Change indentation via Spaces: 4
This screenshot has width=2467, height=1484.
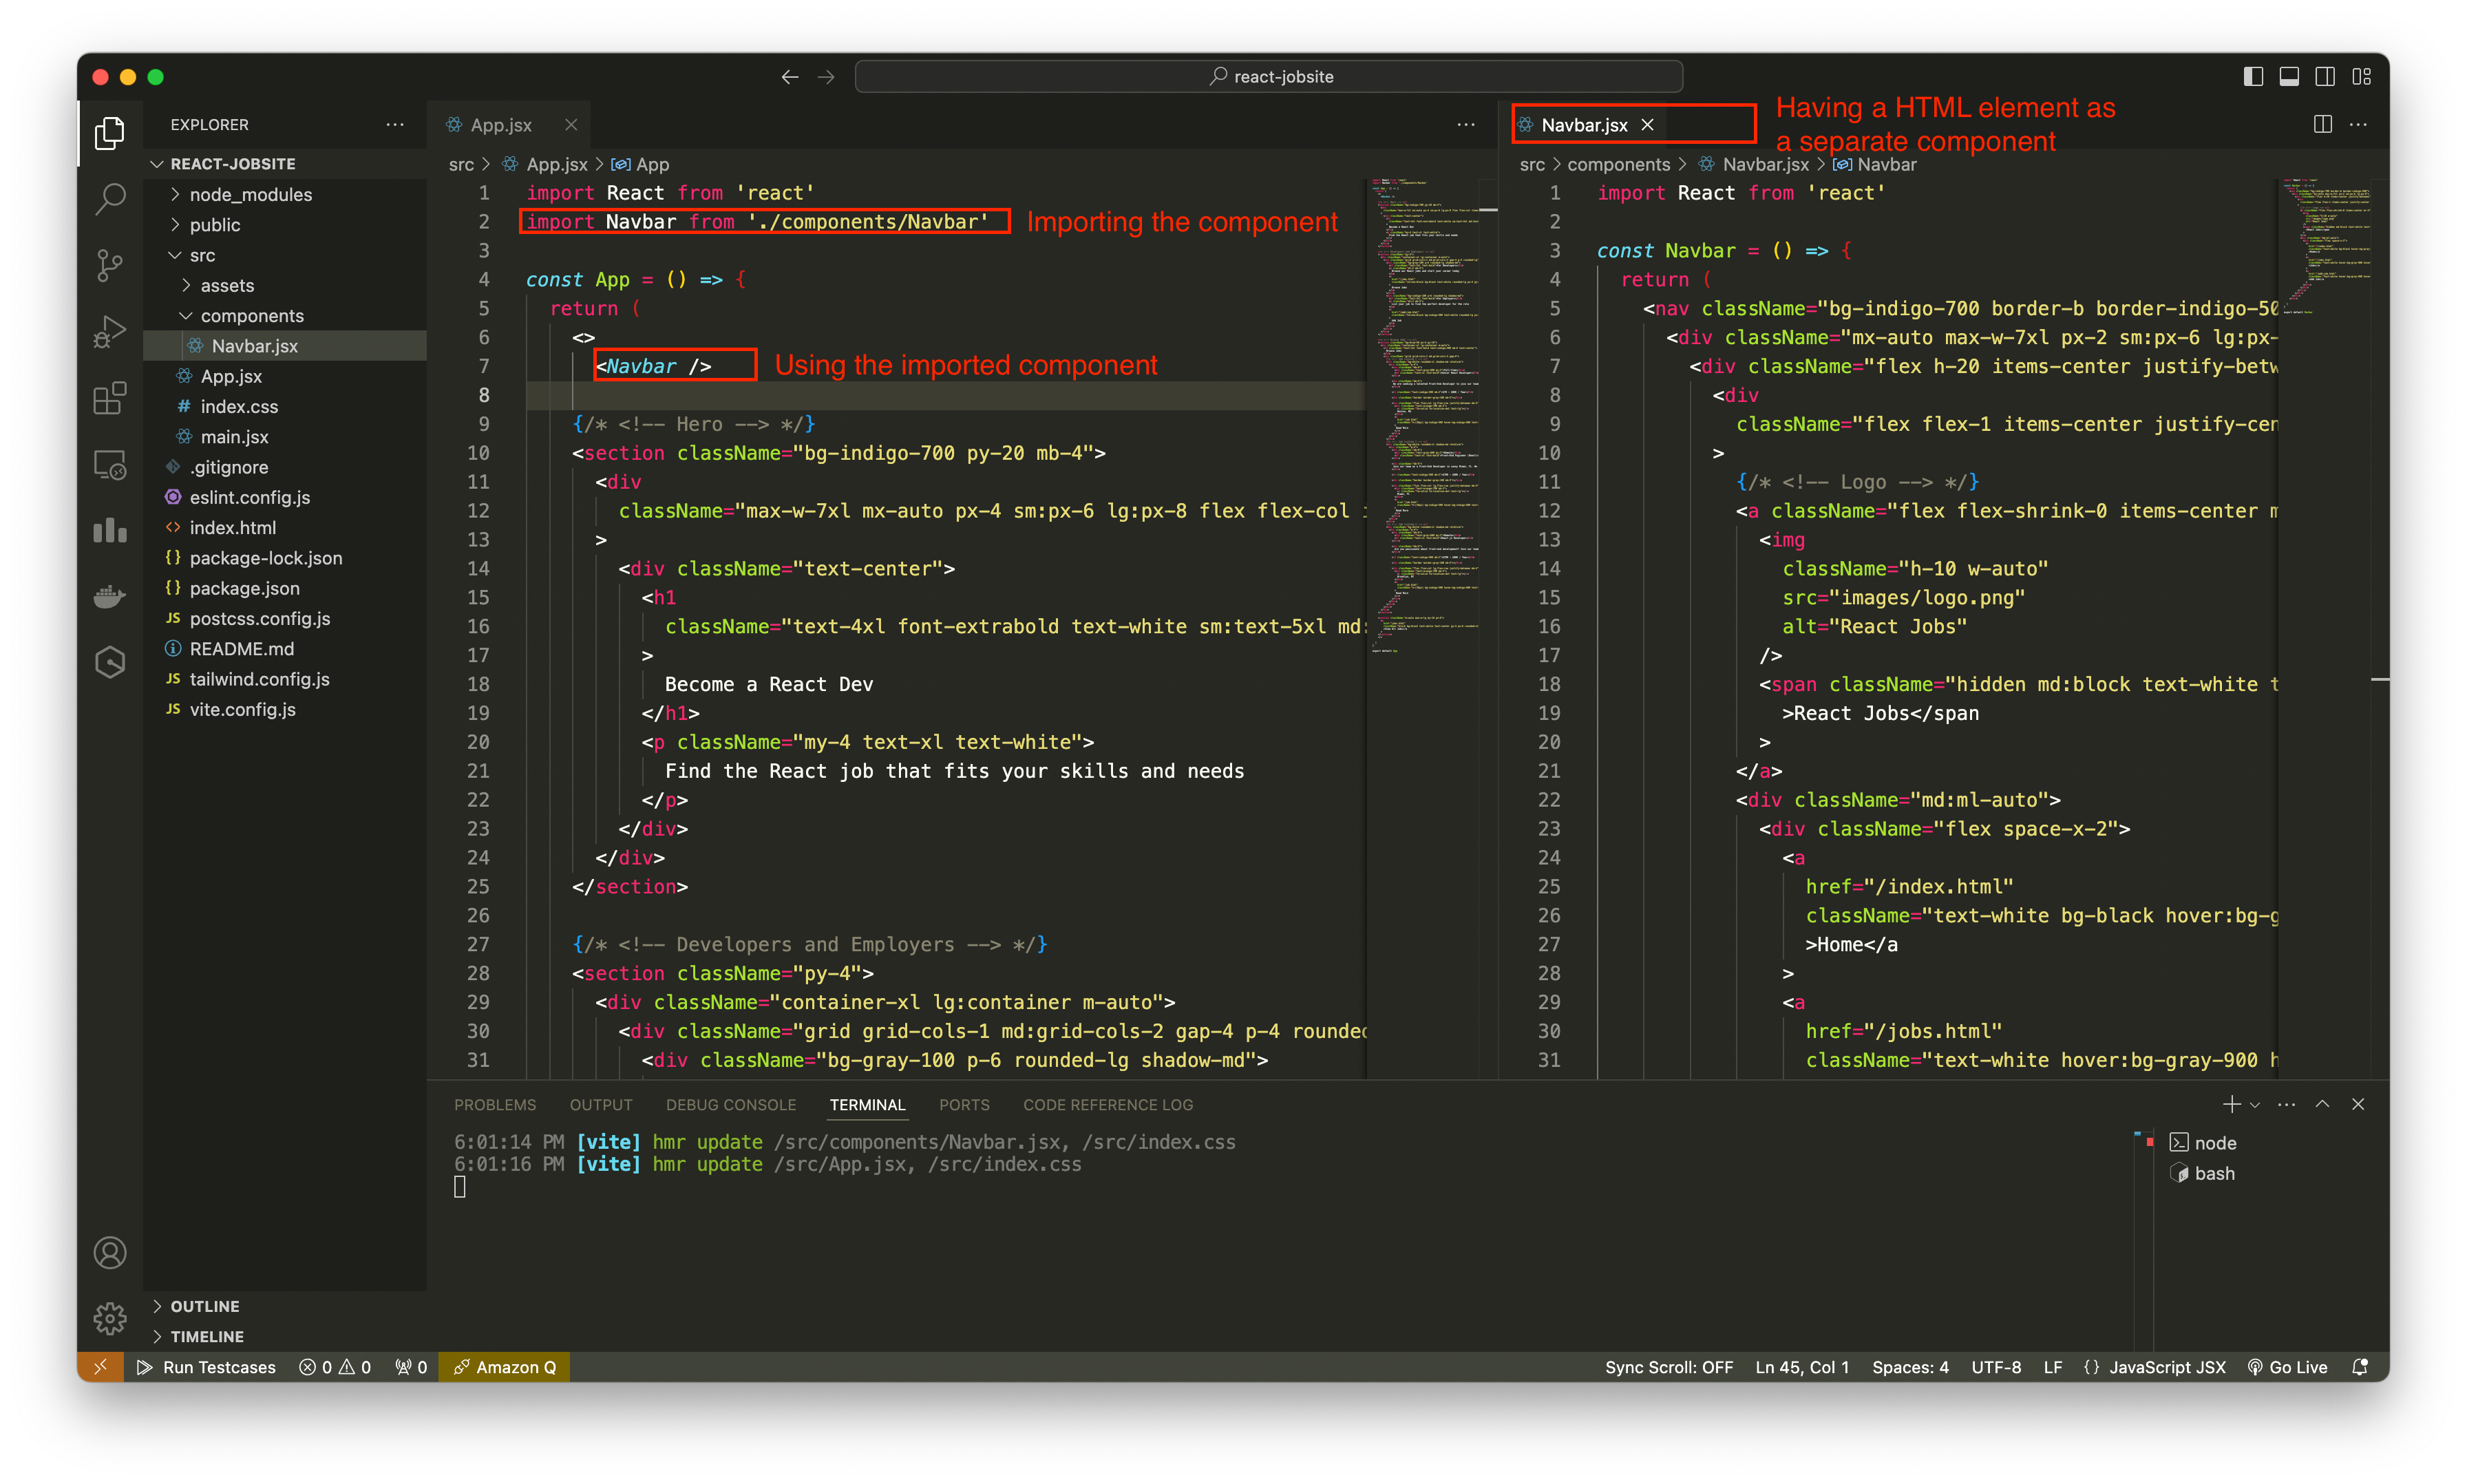pyautogui.click(x=1910, y=1367)
